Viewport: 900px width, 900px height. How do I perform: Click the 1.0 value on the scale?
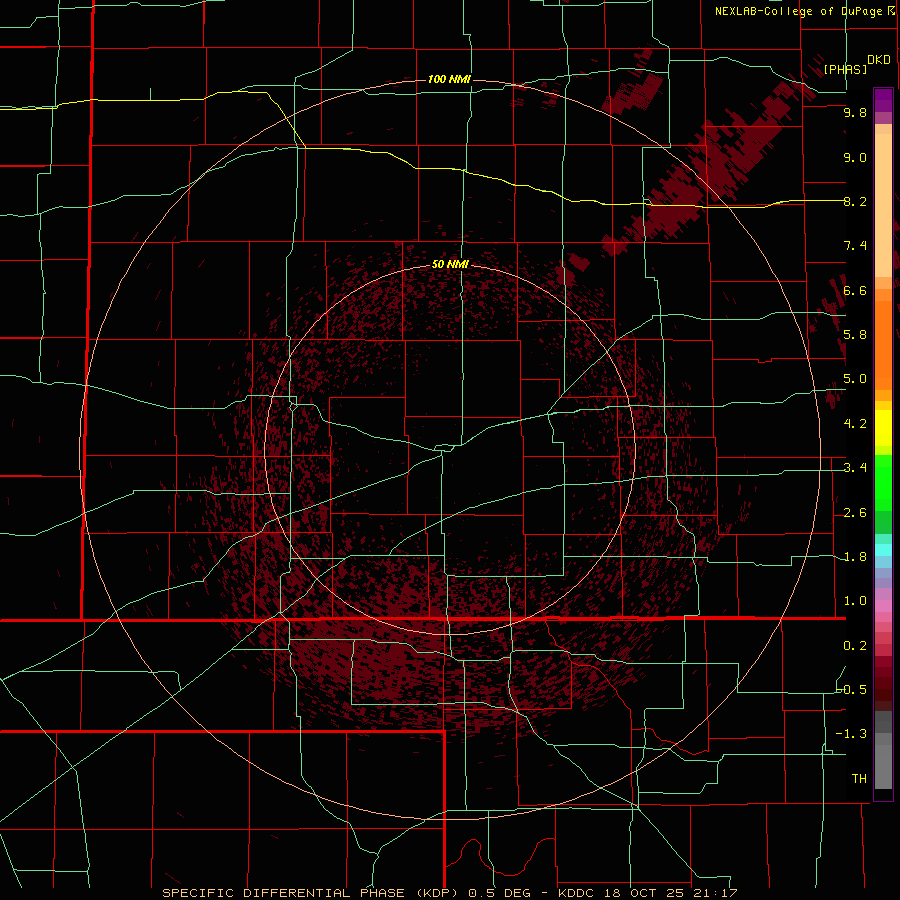(855, 601)
